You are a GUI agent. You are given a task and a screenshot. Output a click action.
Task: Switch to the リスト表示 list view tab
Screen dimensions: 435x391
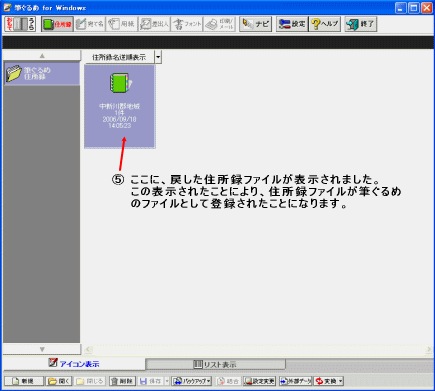pos(215,364)
